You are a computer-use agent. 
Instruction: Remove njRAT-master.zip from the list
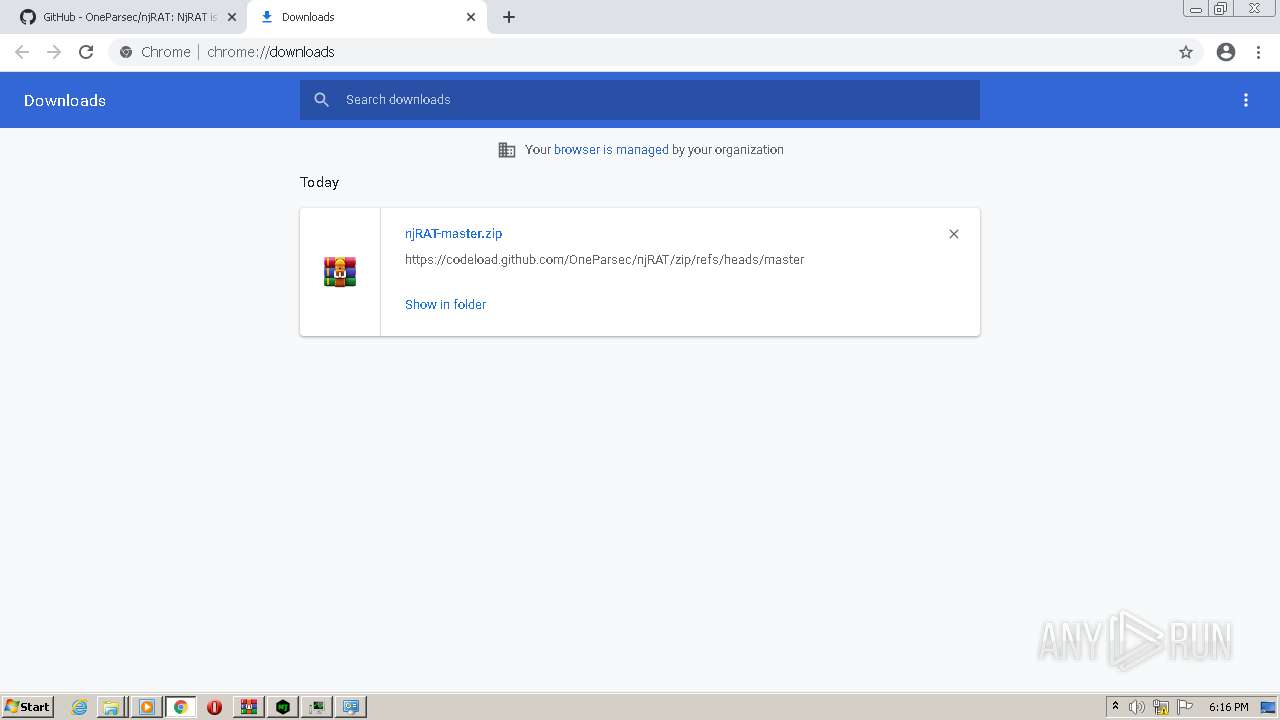coord(954,234)
